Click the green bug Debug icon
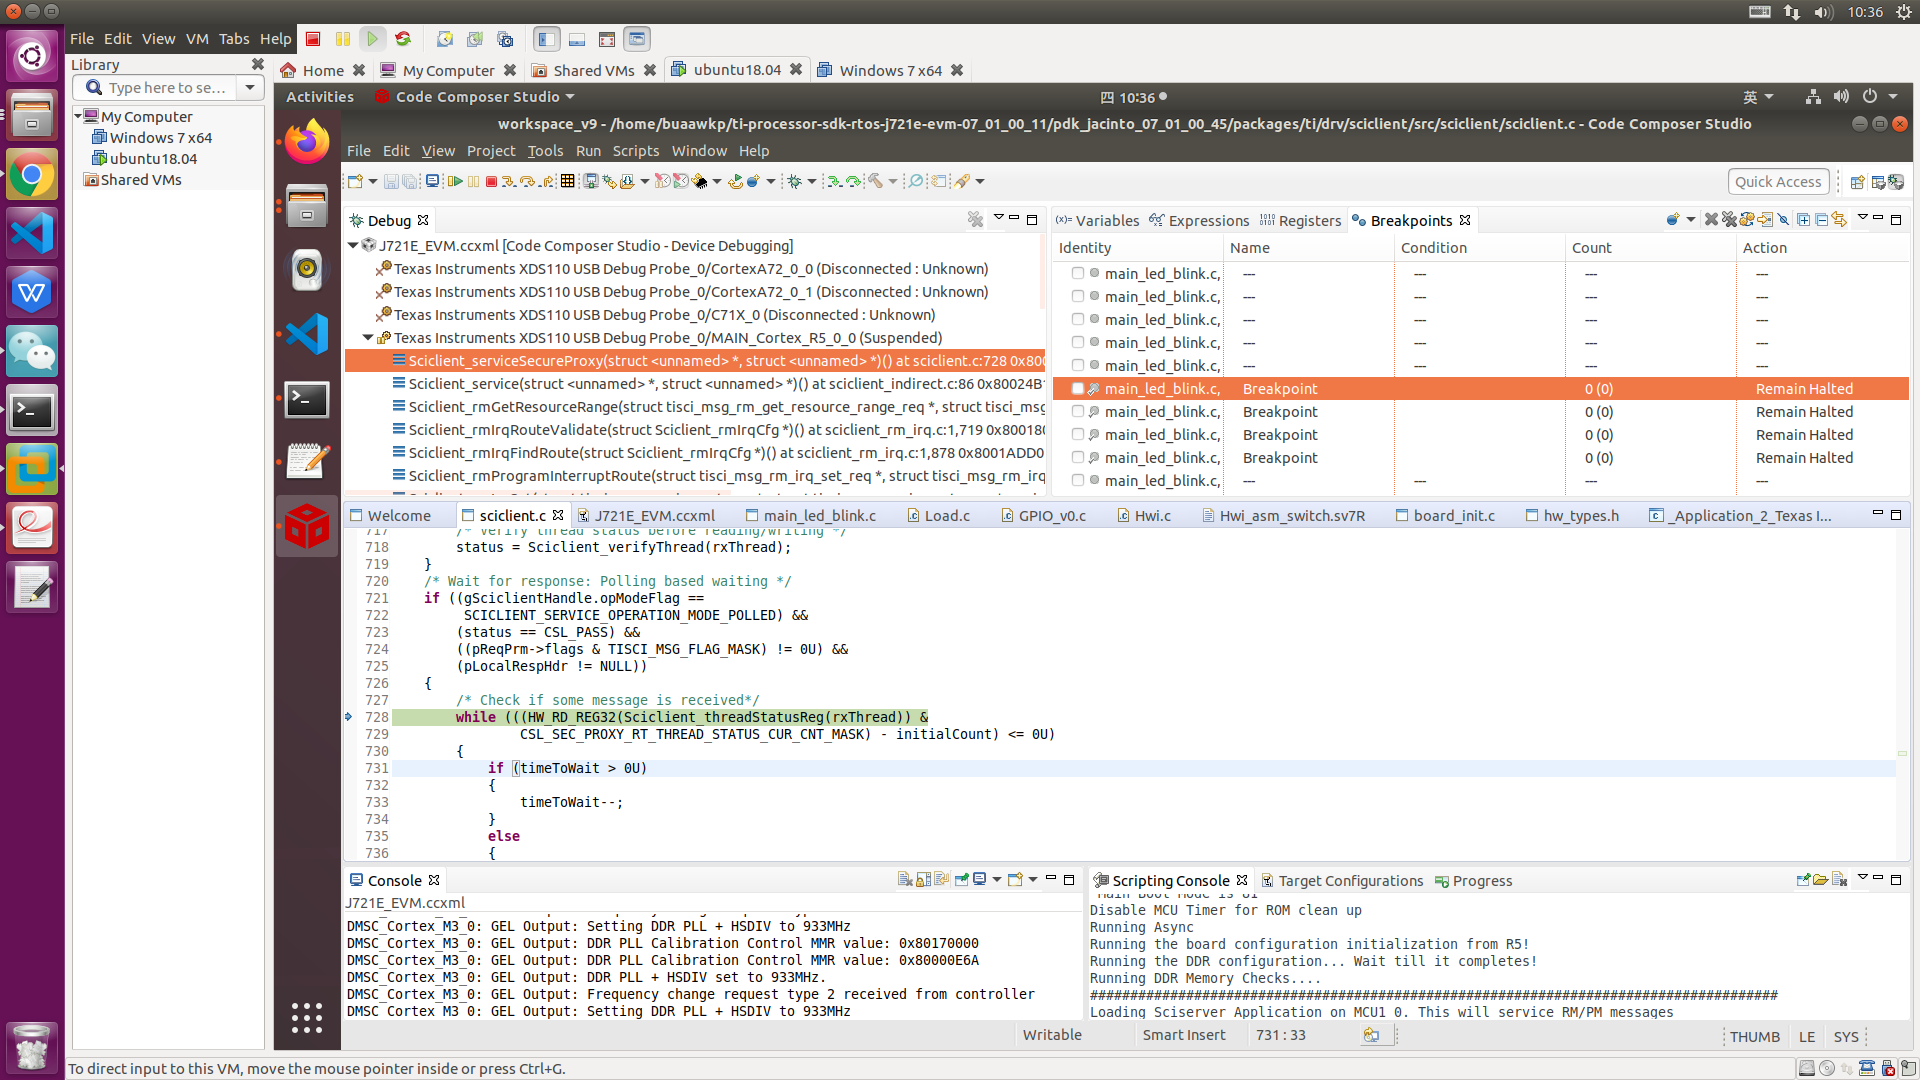The image size is (1920, 1080). [795, 181]
